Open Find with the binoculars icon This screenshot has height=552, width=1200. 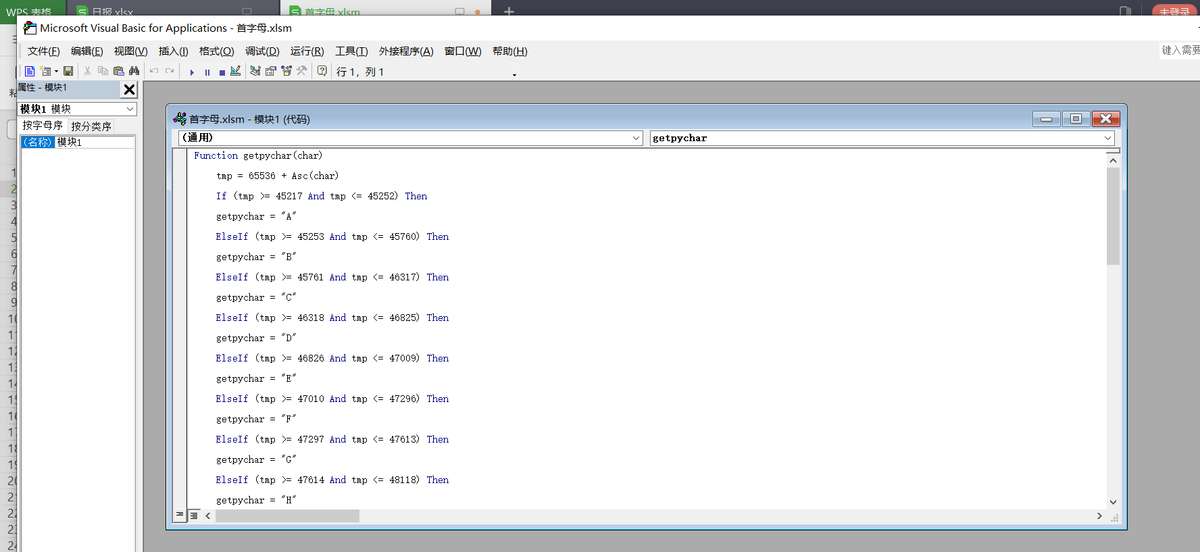(x=134, y=71)
